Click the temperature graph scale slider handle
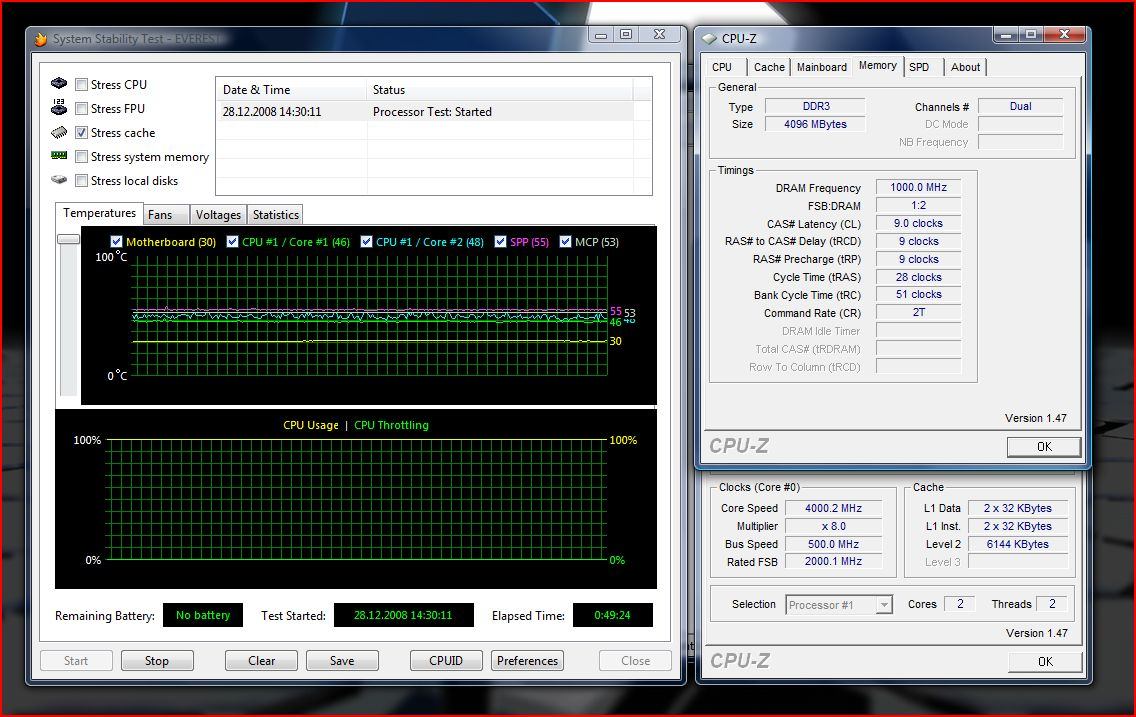 point(68,239)
